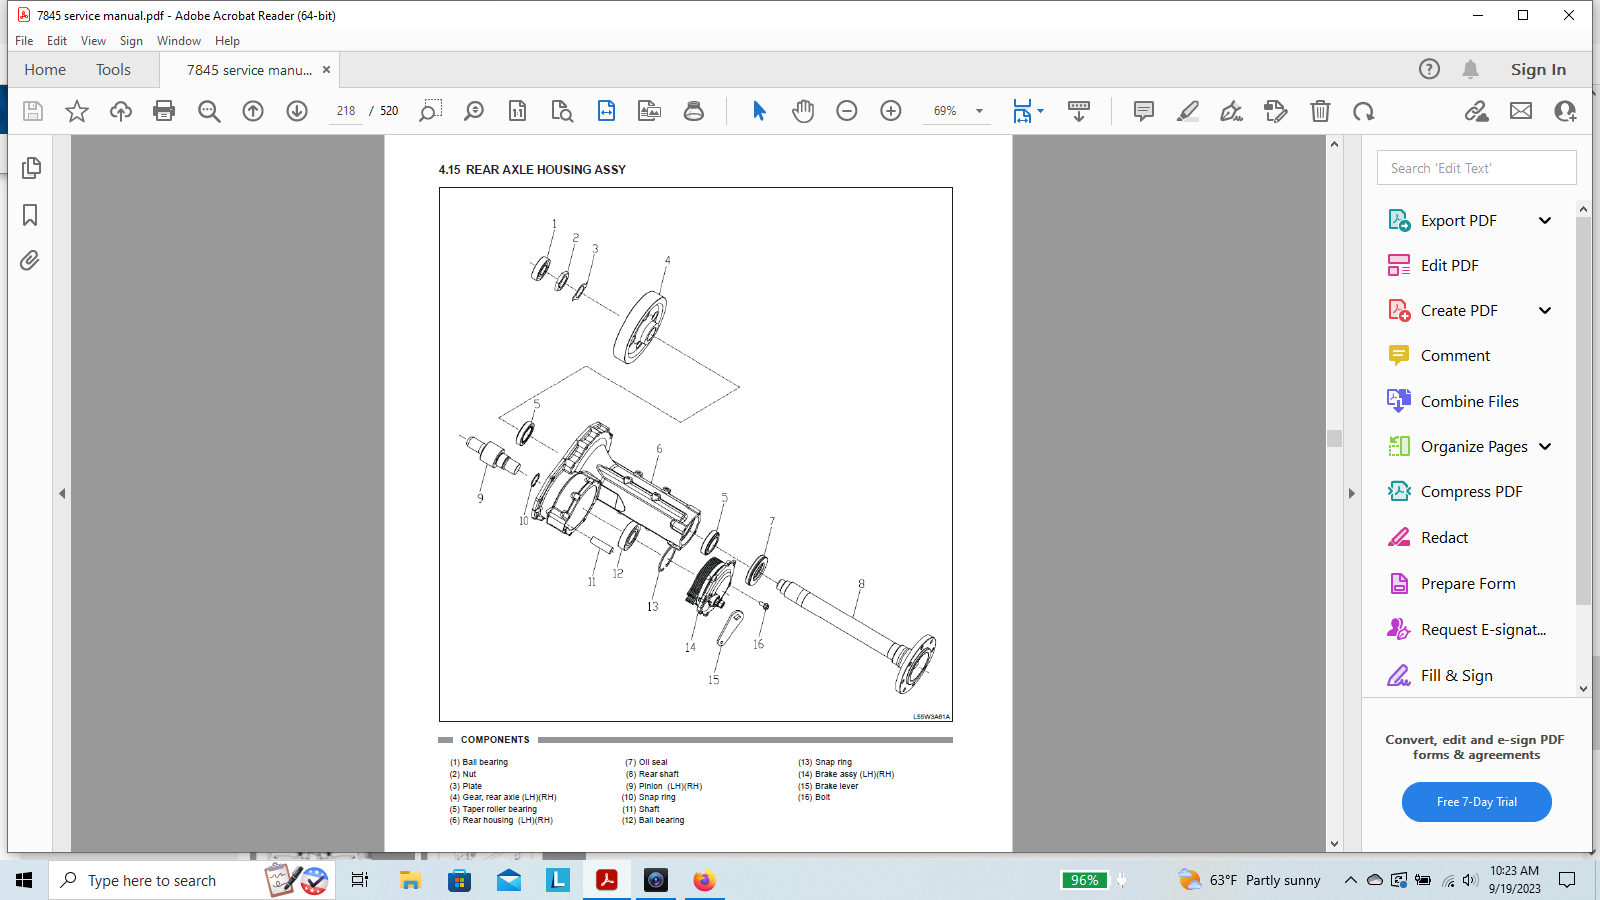Add document to starred files
The height and width of the screenshot is (900, 1600).
coord(77,111)
